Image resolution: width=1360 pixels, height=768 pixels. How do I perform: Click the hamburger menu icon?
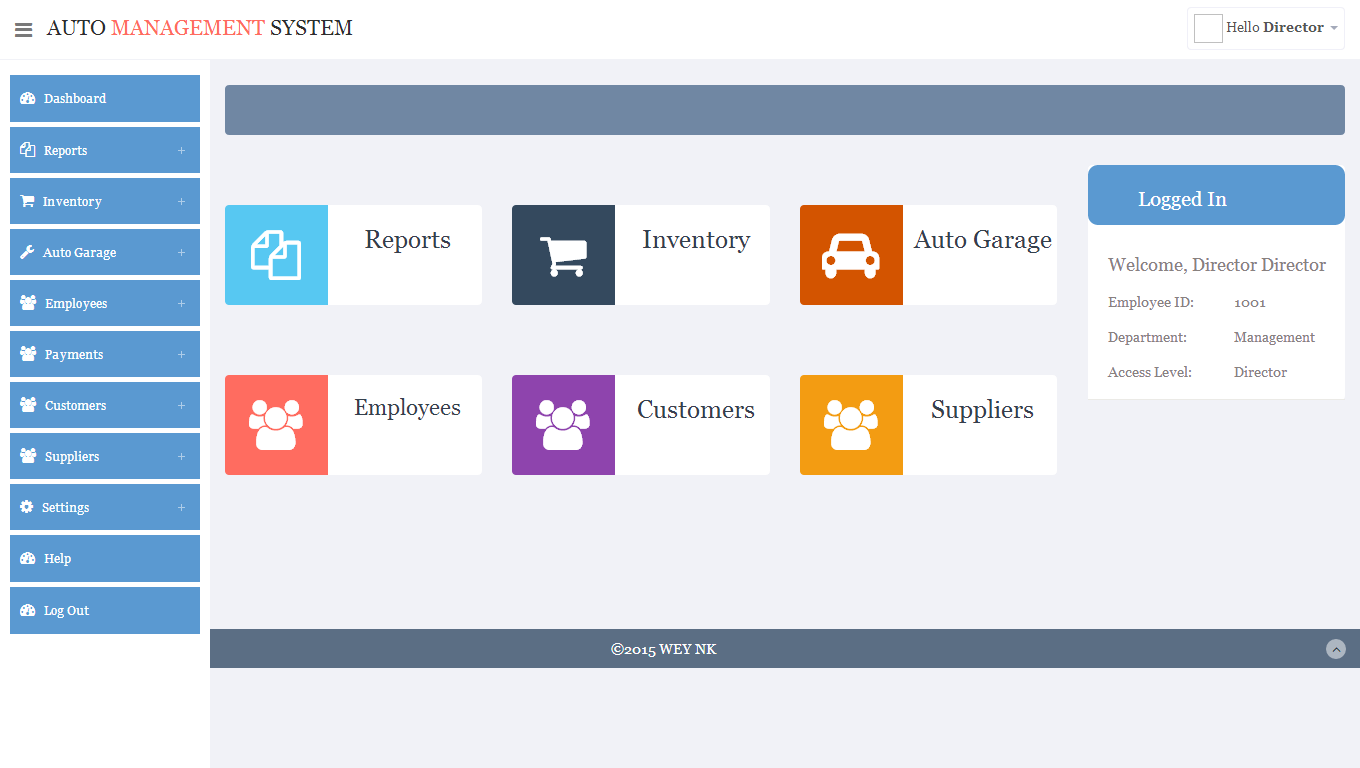(x=24, y=30)
